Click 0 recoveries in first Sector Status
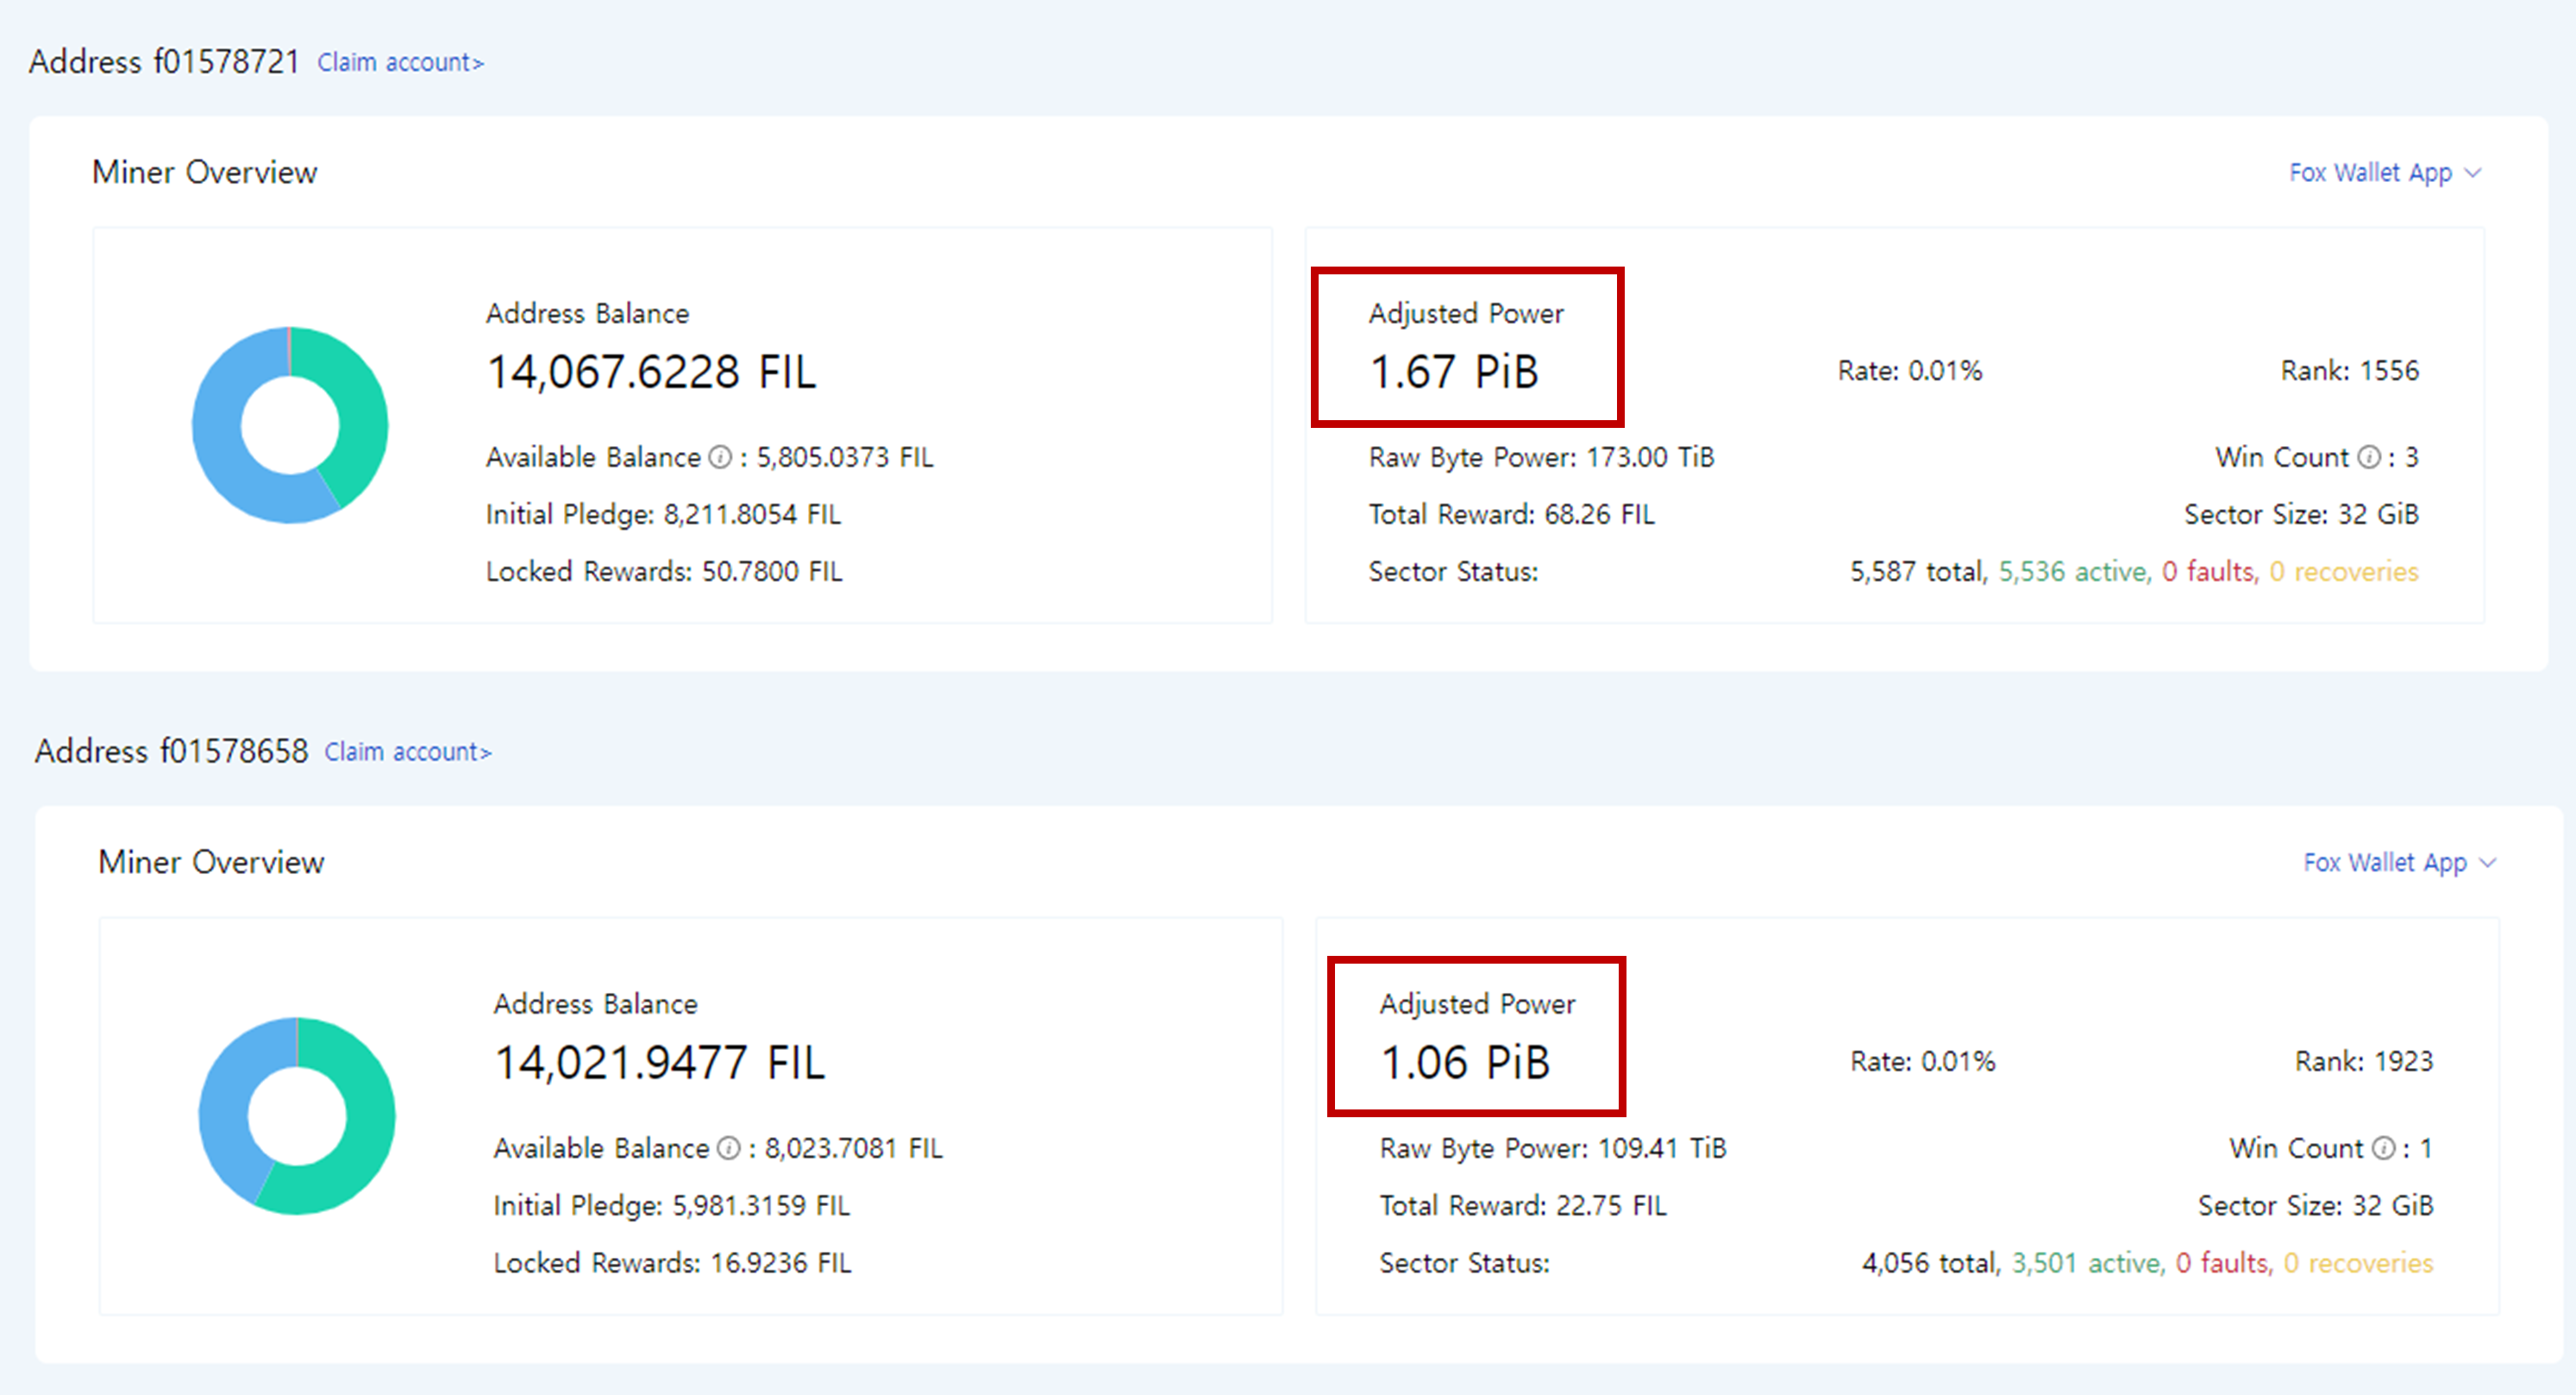The image size is (2576, 1395). (x=2343, y=572)
